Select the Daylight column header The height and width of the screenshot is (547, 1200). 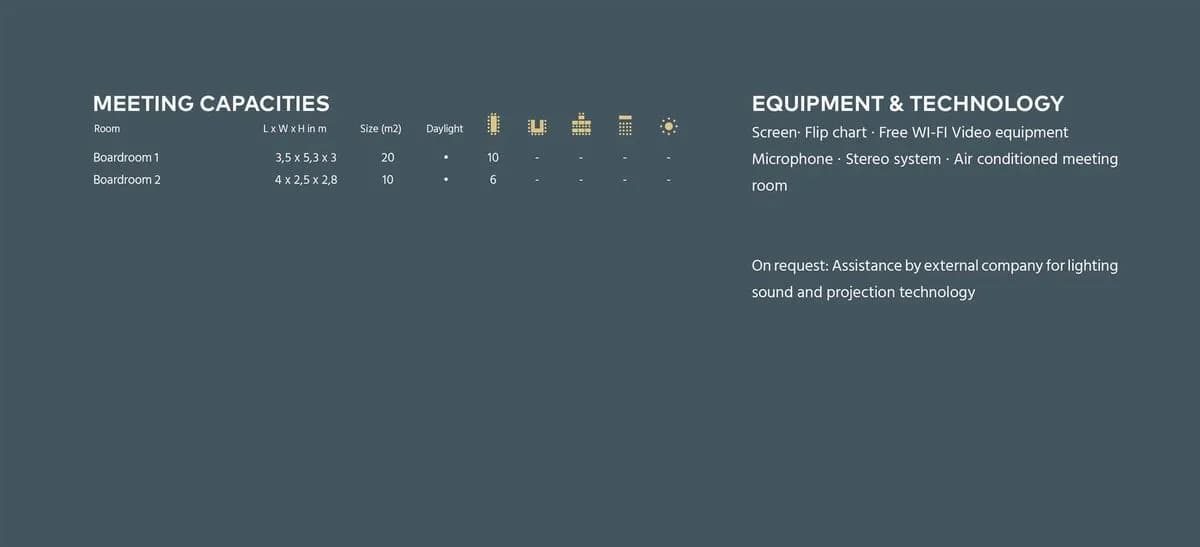pos(445,129)
